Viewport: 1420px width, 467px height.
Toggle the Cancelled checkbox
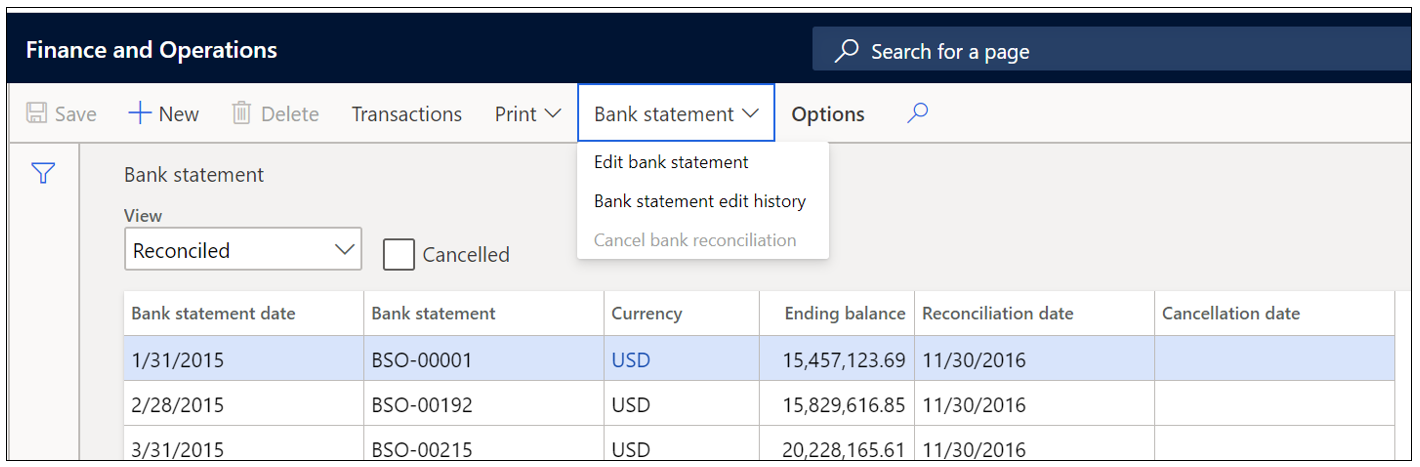[399, 254]
